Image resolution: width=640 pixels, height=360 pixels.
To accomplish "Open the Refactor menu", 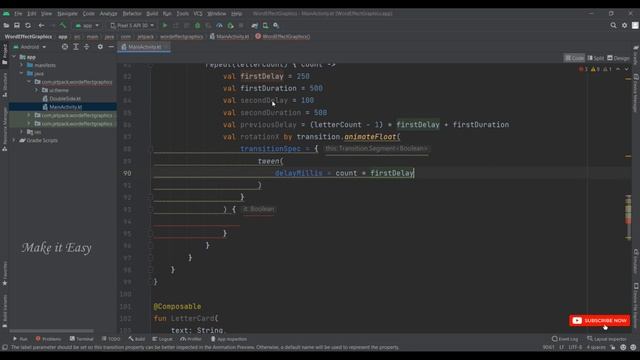I will click(132, 13).
